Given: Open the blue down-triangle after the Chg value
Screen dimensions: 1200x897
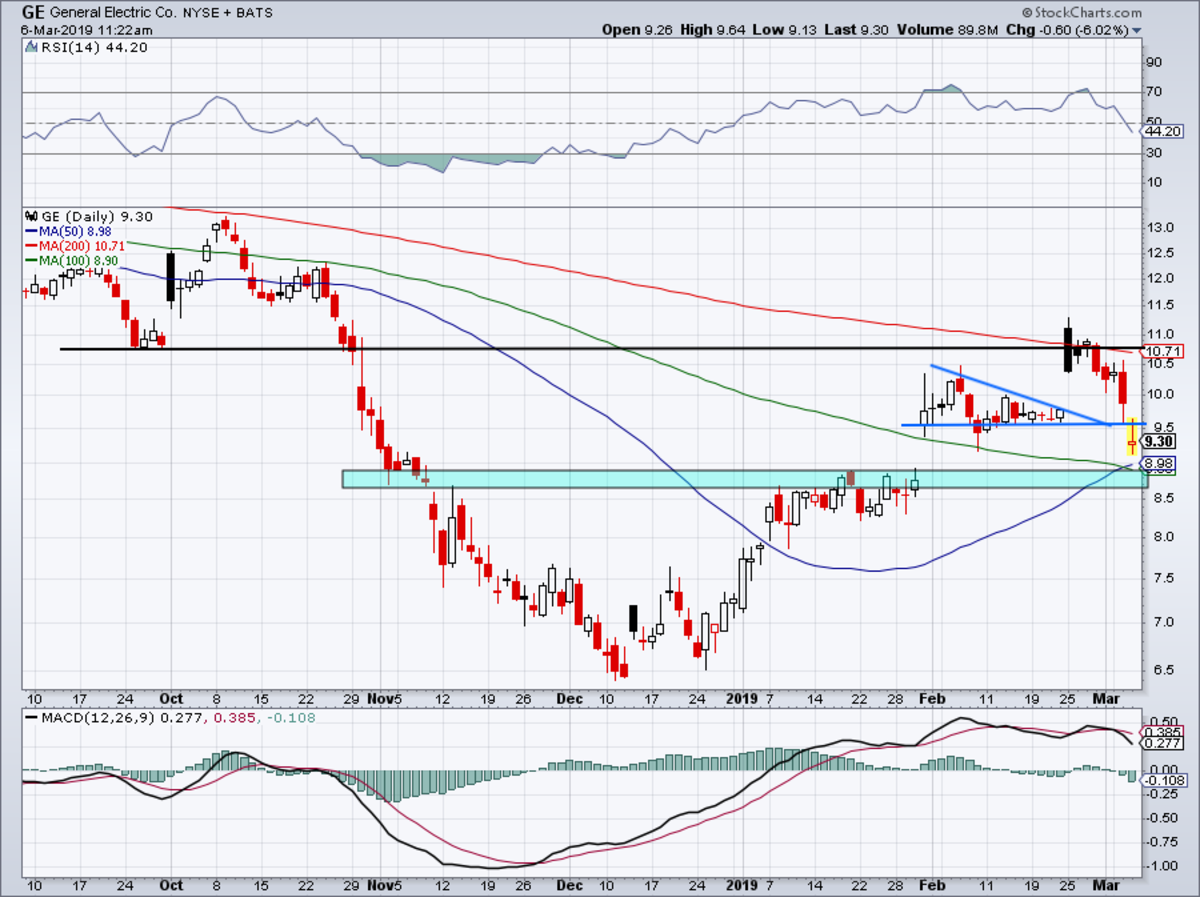Looking at the screenshot, I should (x=1138, y=31).
